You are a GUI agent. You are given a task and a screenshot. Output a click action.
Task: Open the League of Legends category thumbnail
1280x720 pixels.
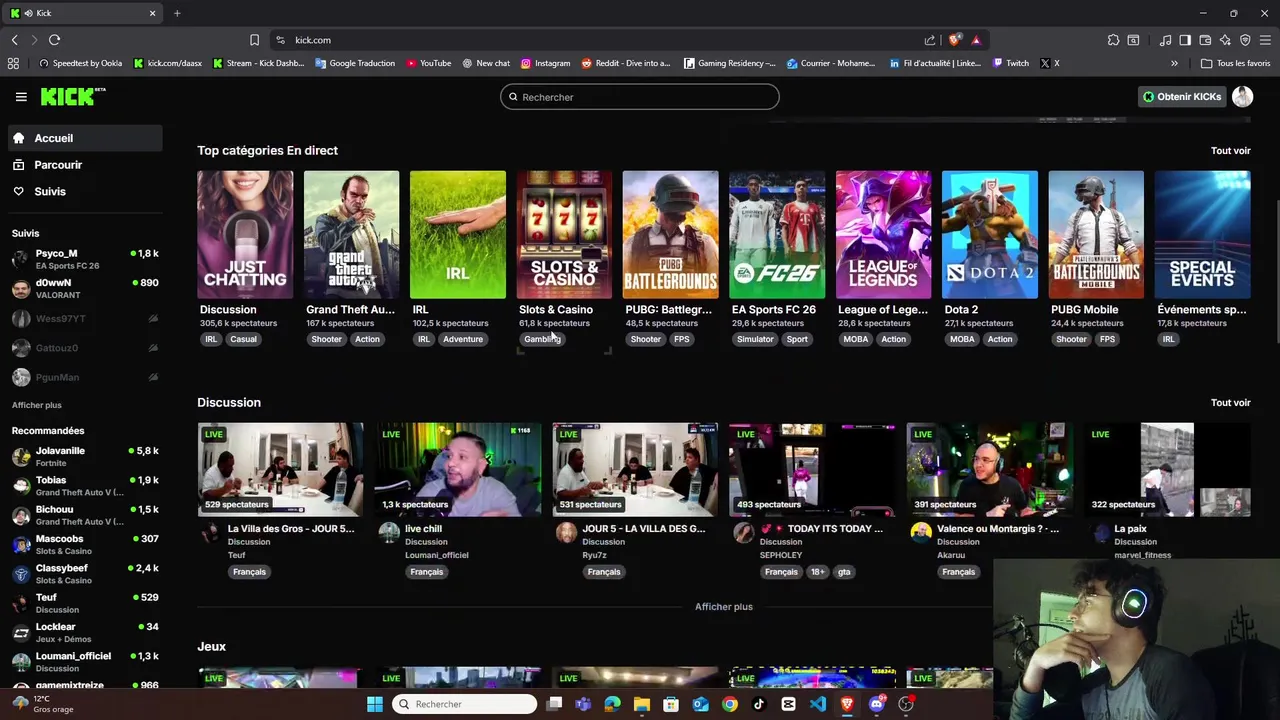883,235
